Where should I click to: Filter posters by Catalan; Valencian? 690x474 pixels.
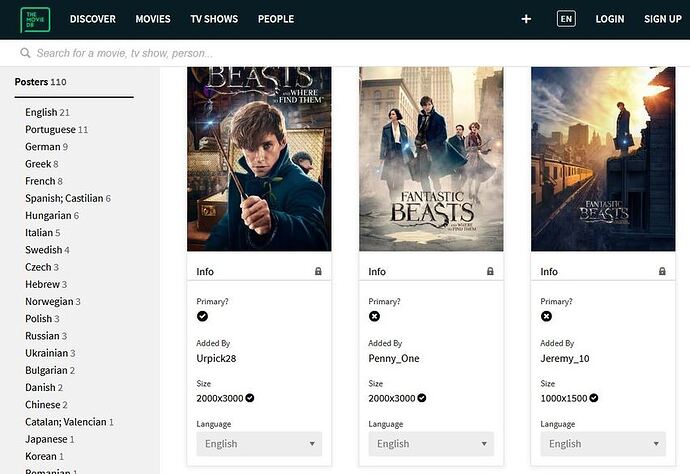70,422
